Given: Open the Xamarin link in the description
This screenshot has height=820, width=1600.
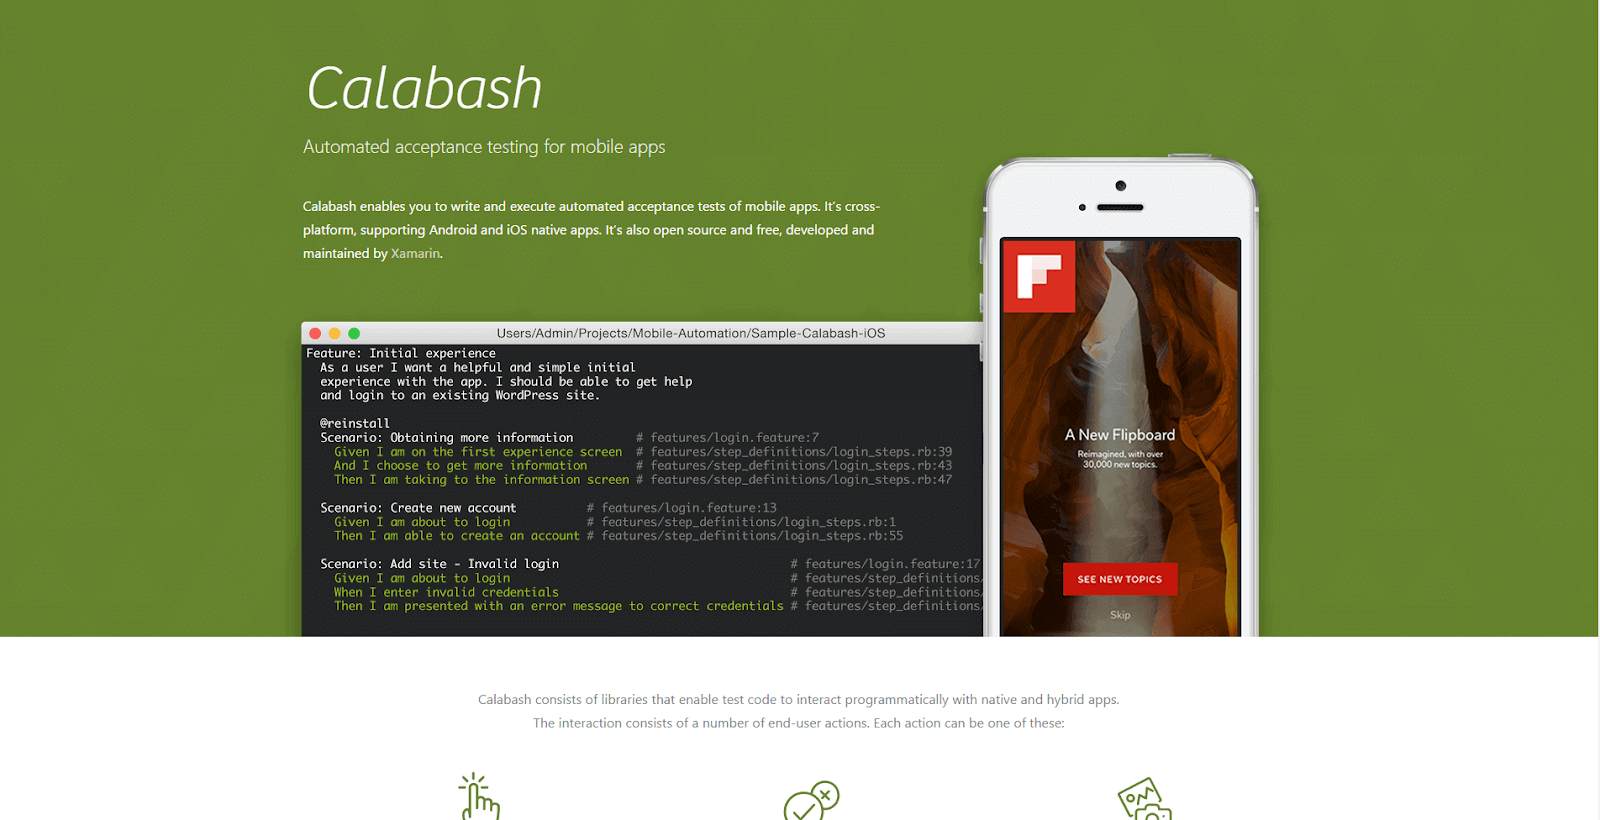Looking at the screenshot, I should [x=415, y=254].
